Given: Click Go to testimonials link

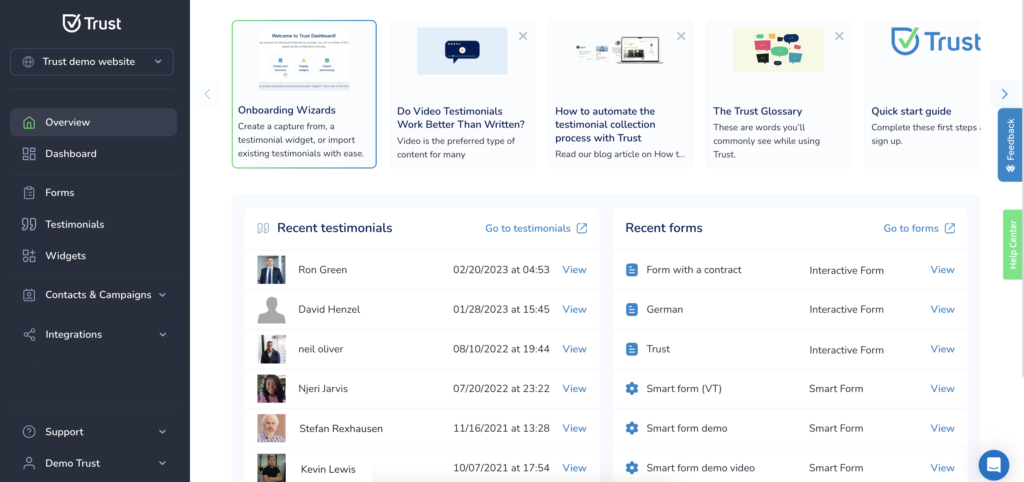Looking at the screenshot, I should 528,228.
